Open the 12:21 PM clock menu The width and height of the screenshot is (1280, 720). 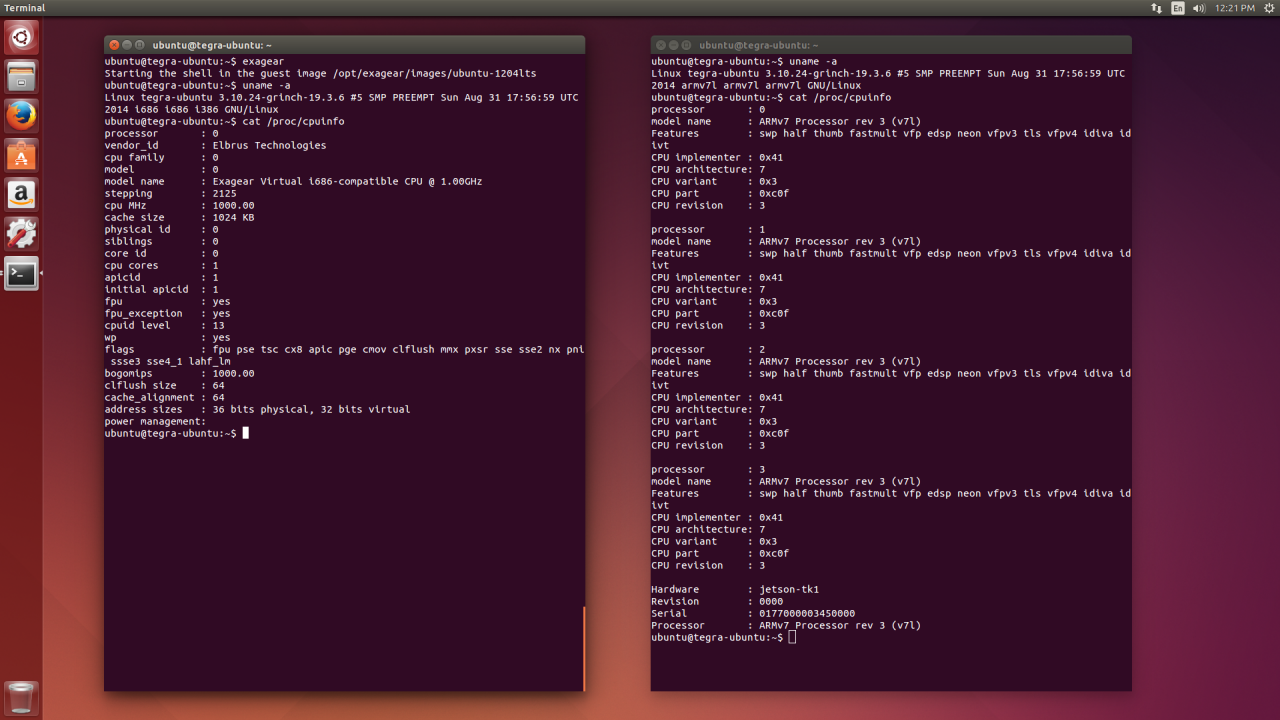coord(1235,8)
